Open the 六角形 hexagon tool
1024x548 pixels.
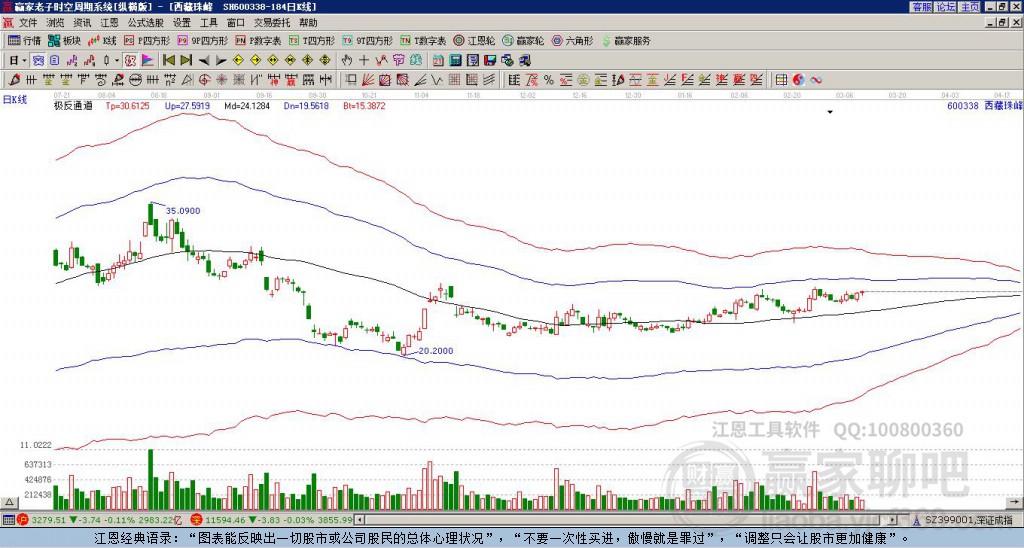(572, 40)
